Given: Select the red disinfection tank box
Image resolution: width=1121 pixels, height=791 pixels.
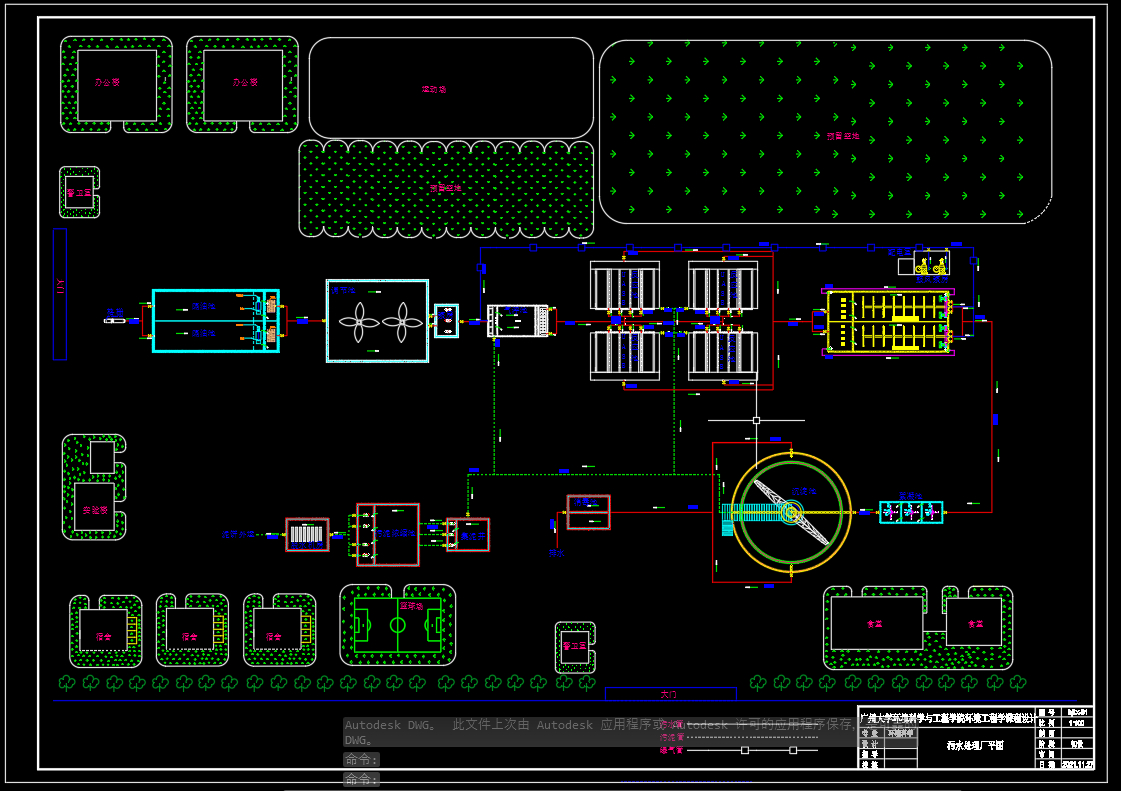Looking at the screenshot, I should click(x=588, y=512).
